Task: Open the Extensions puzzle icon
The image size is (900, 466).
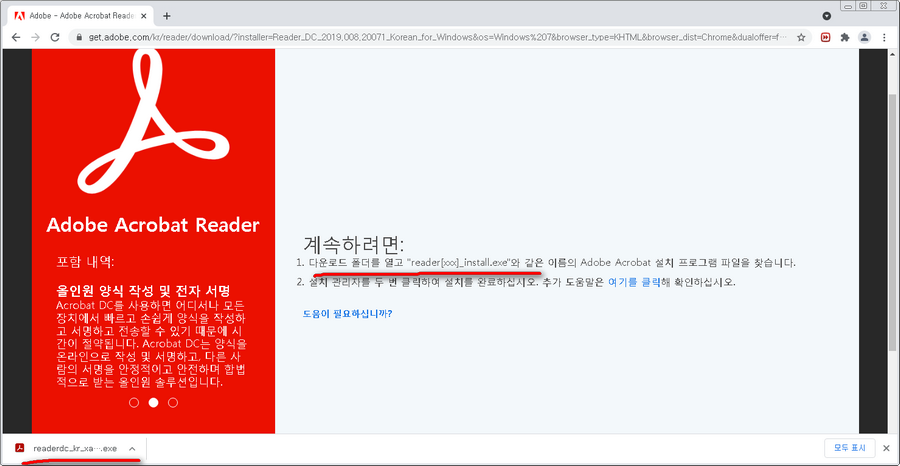Action: [x=845, y=38]
